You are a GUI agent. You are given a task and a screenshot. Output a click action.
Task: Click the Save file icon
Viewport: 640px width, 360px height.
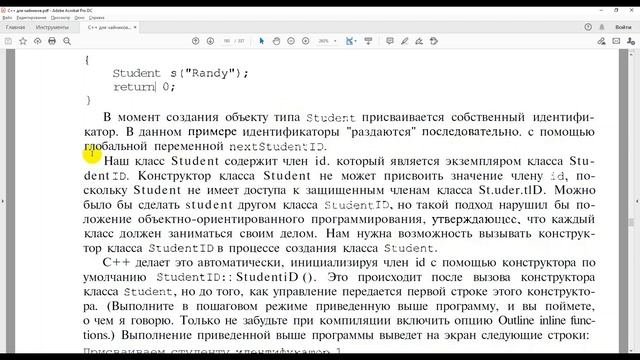click(x=8, y=41)
